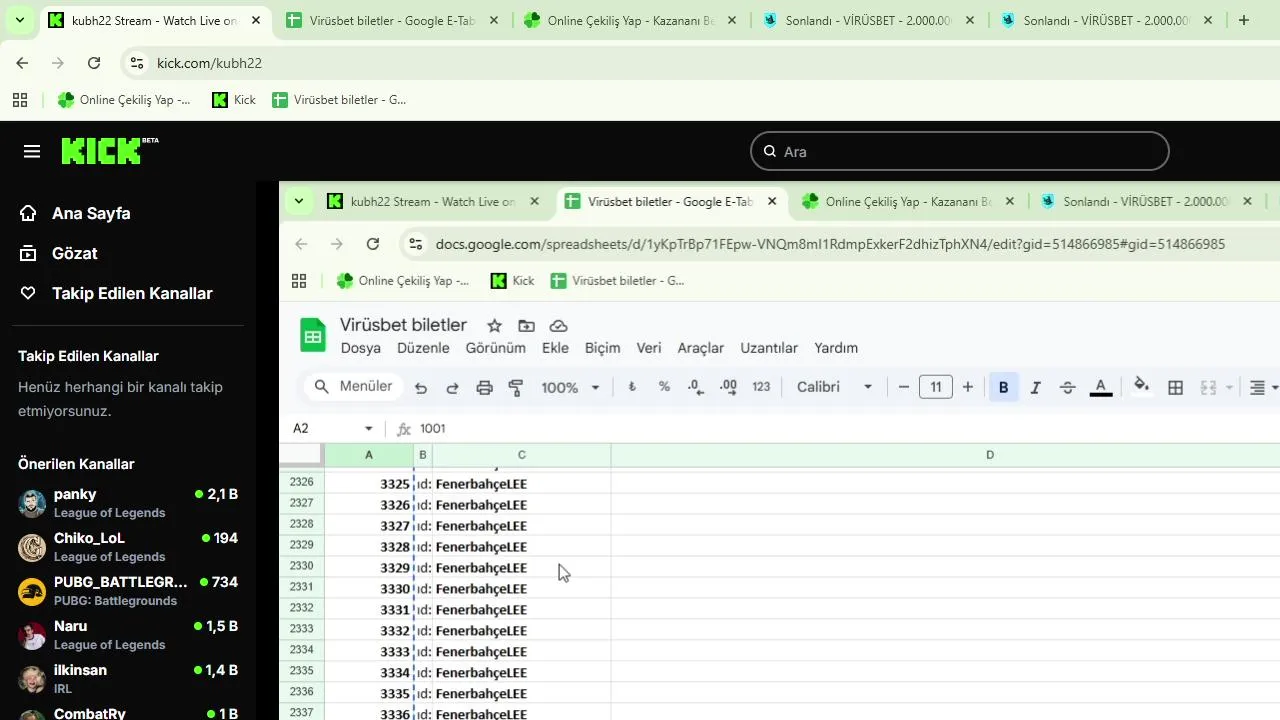Print the spreadsheet using the printer icon
The image size is (1280, 720).
click(484, 387)
